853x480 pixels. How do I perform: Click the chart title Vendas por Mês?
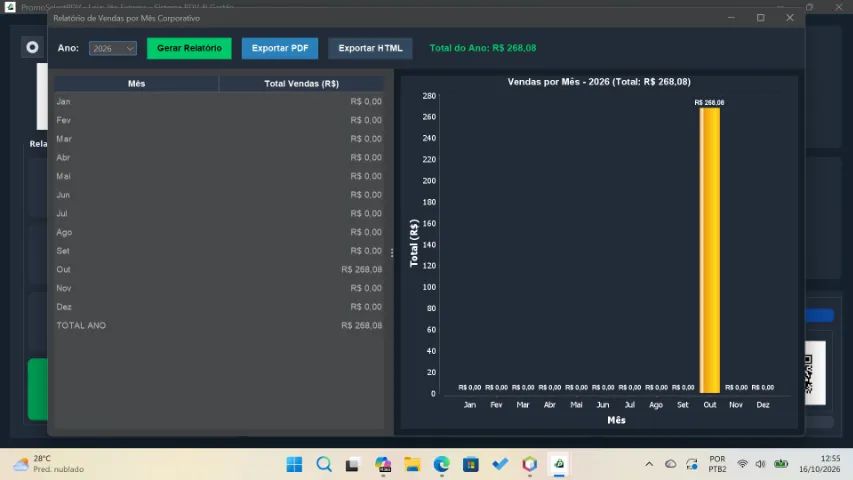599,82
